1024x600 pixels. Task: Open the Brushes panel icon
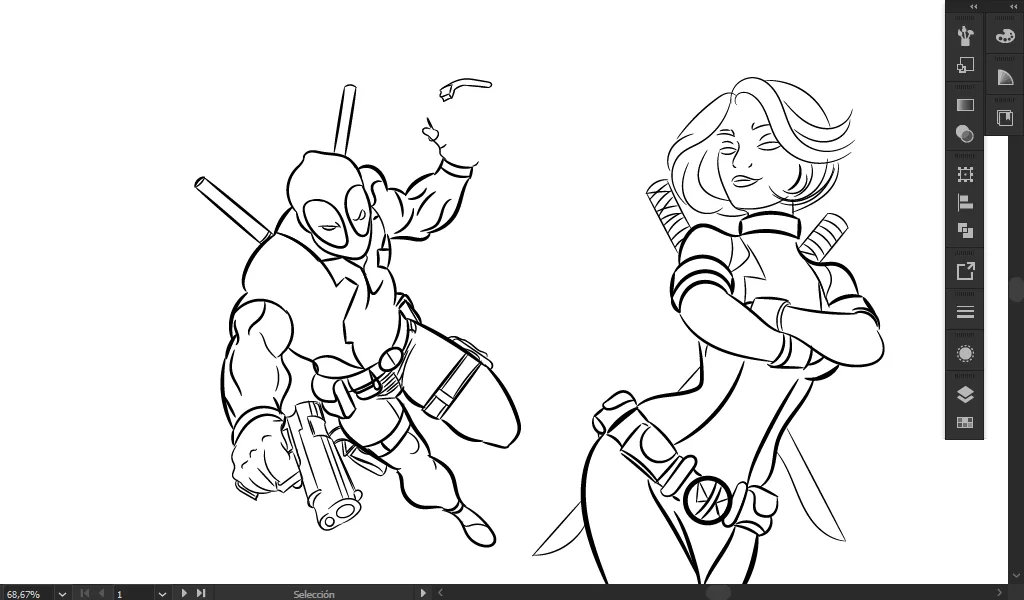pos(965,37)
